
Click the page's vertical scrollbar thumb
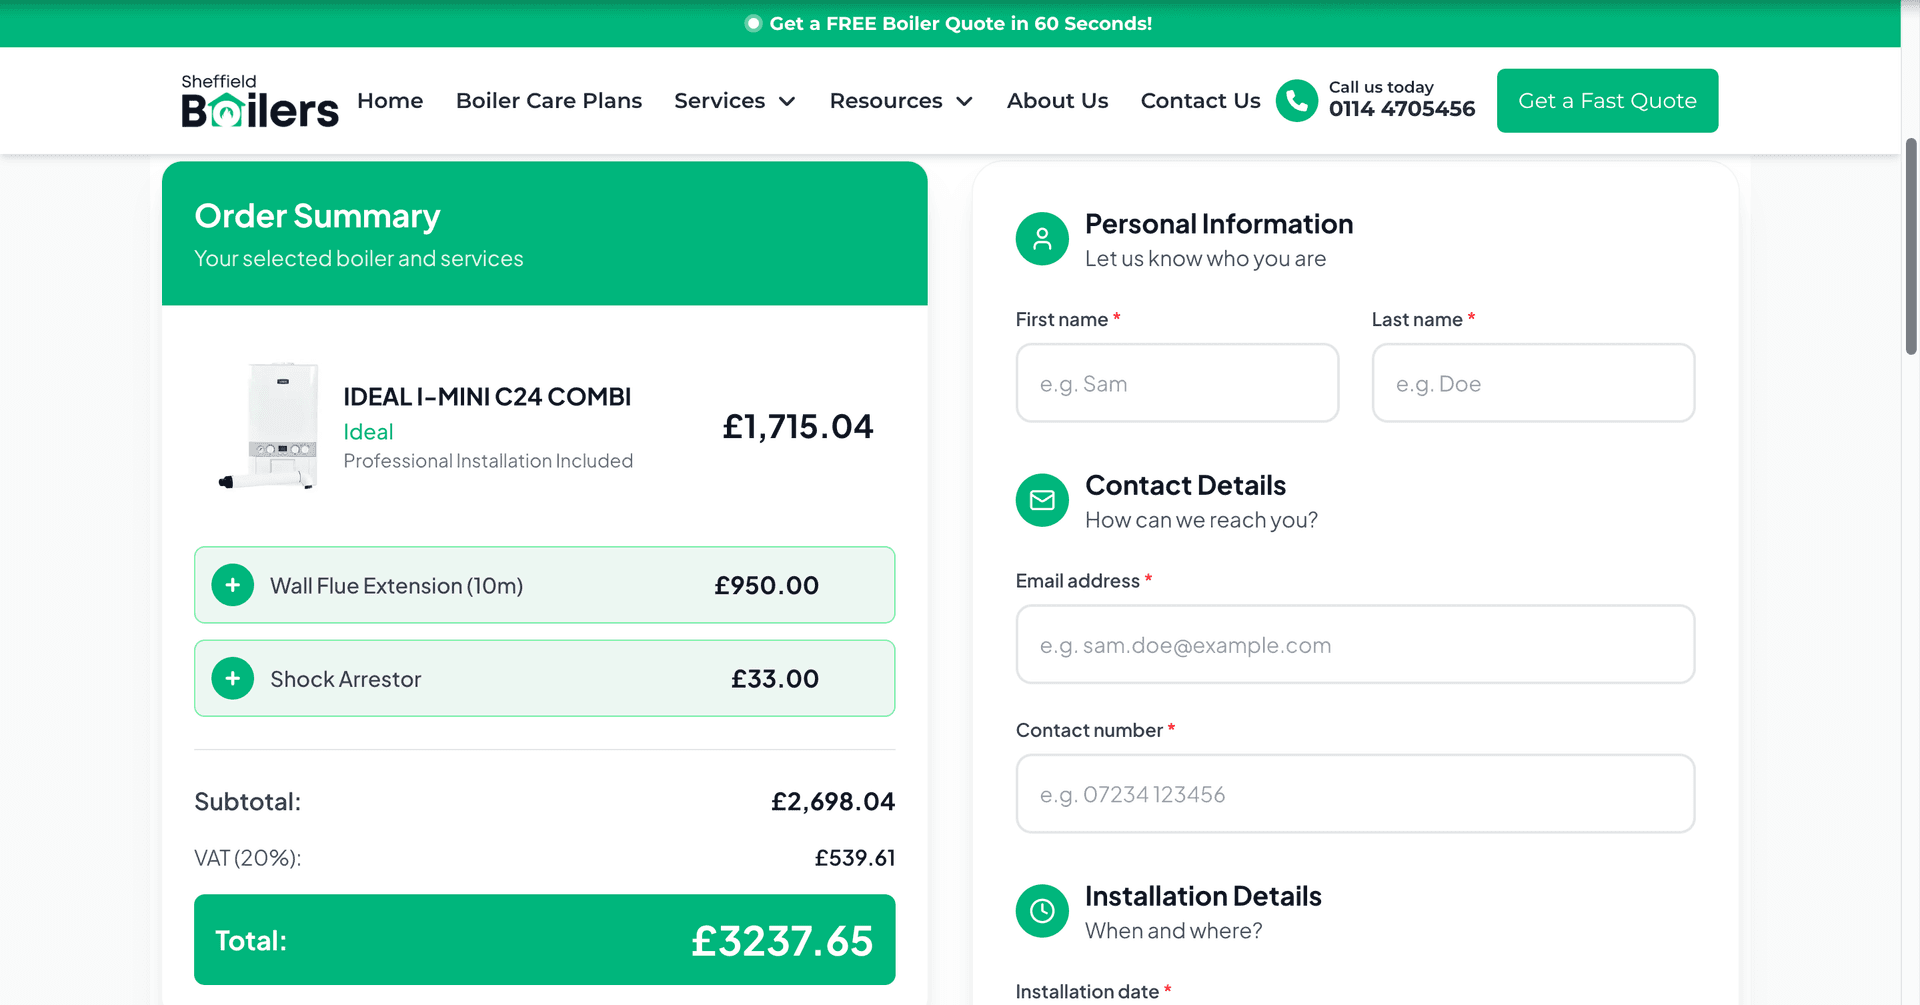click(1911, 246)
